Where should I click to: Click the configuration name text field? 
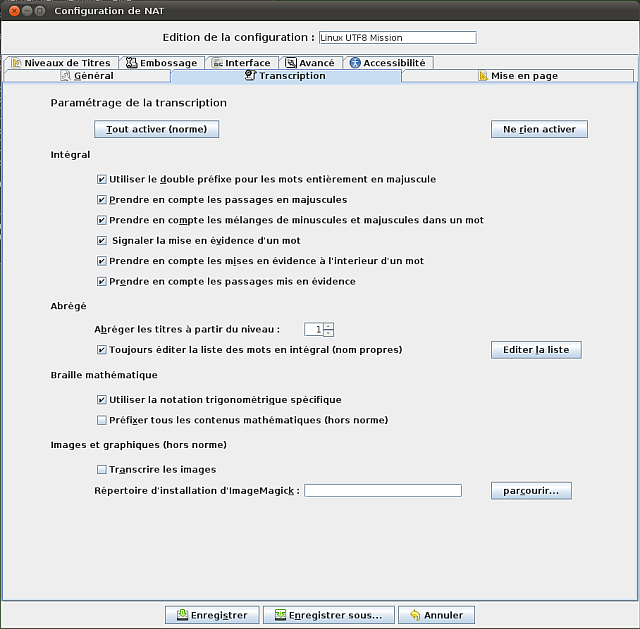coord(397,38)
